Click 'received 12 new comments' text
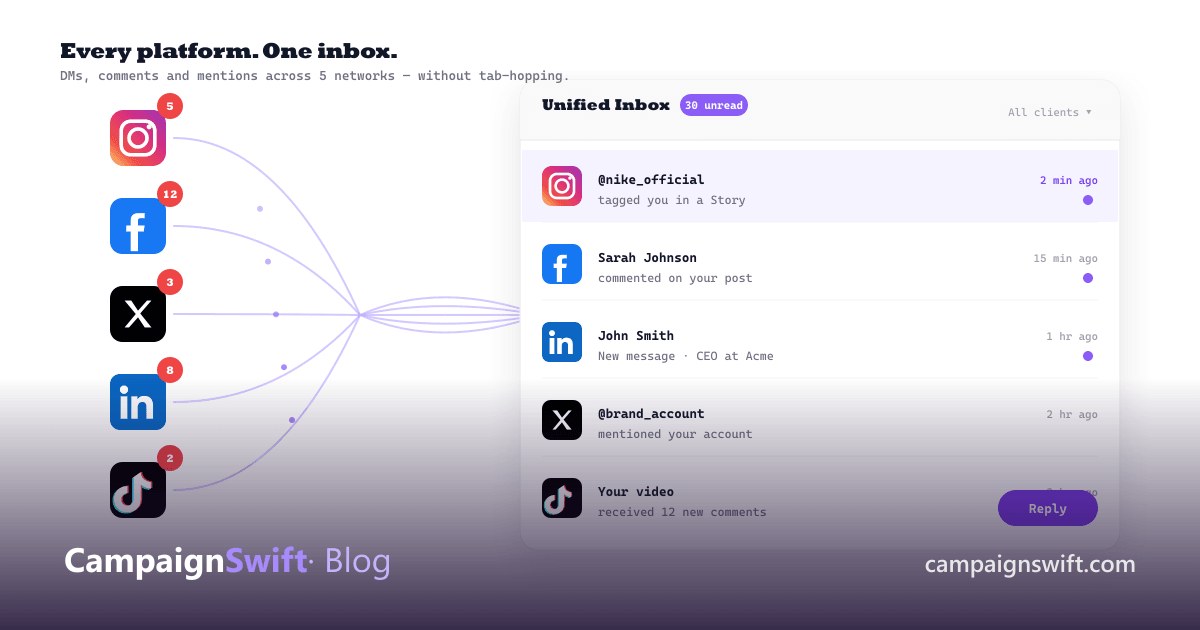Viewport: 1200px width, 630px height. pyautogui.click(x=682, y=512)
